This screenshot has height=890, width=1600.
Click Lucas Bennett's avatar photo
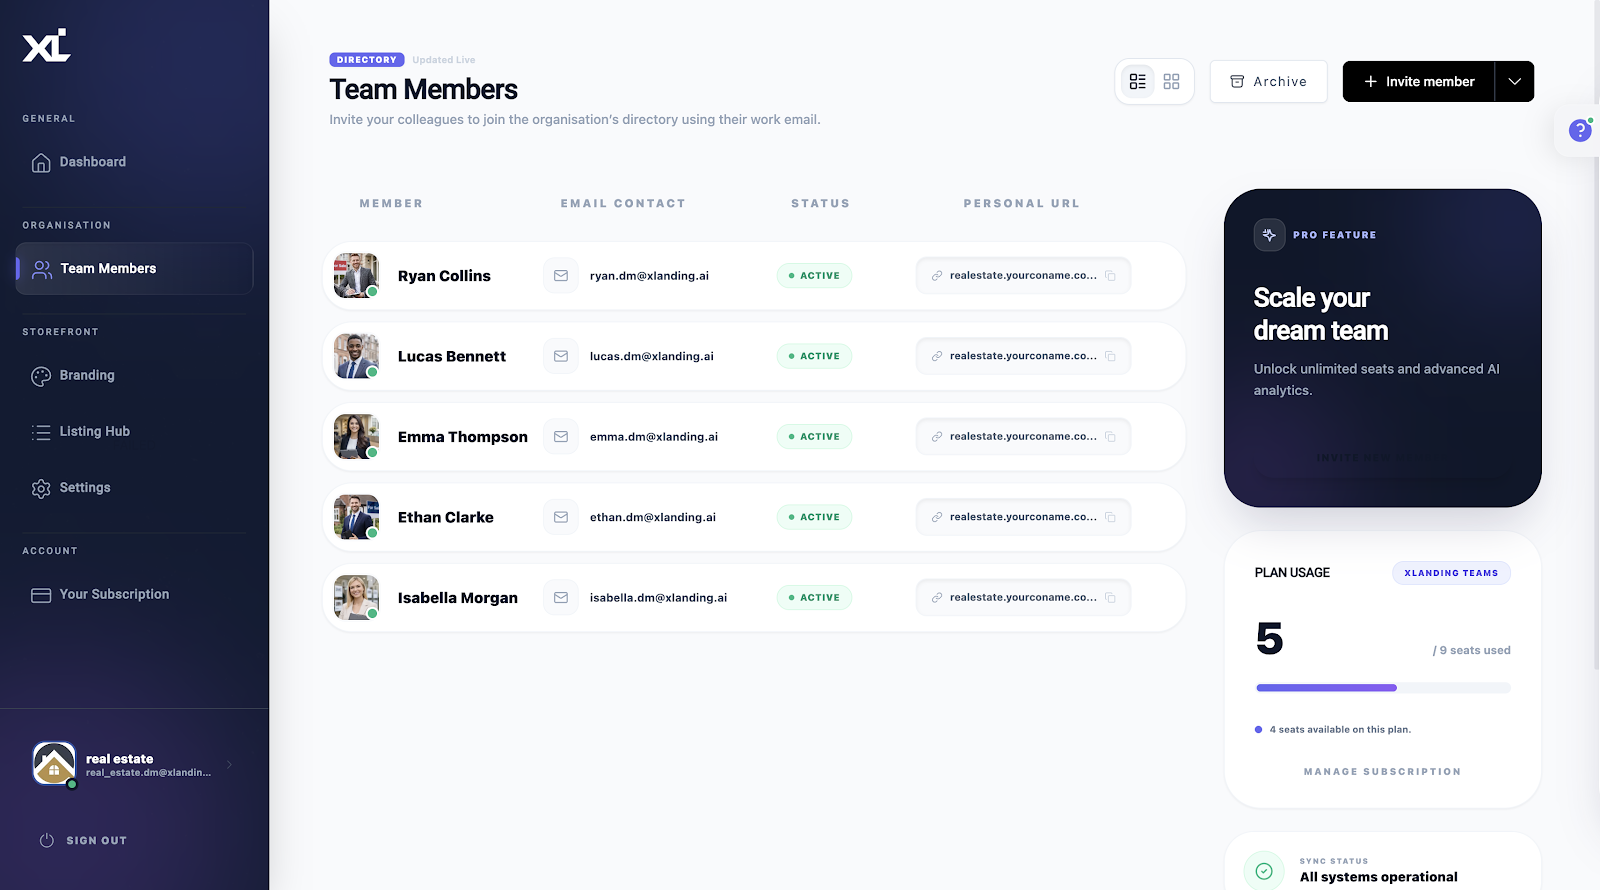(x=356, y=356)
